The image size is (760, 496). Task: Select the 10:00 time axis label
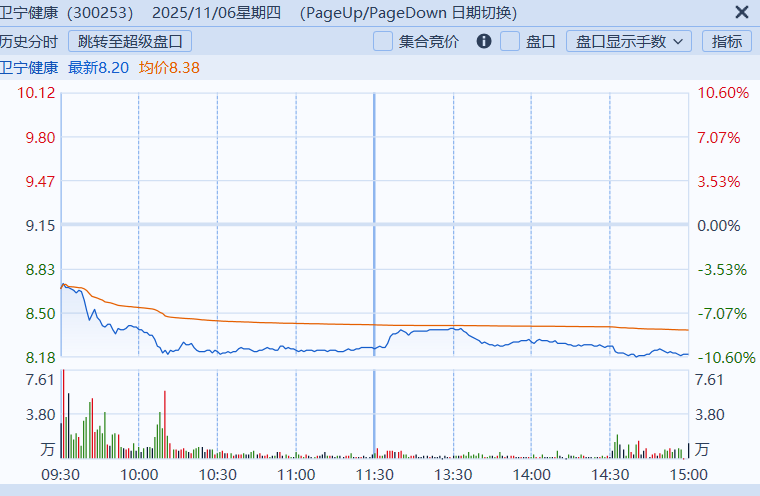coord(138,474)
